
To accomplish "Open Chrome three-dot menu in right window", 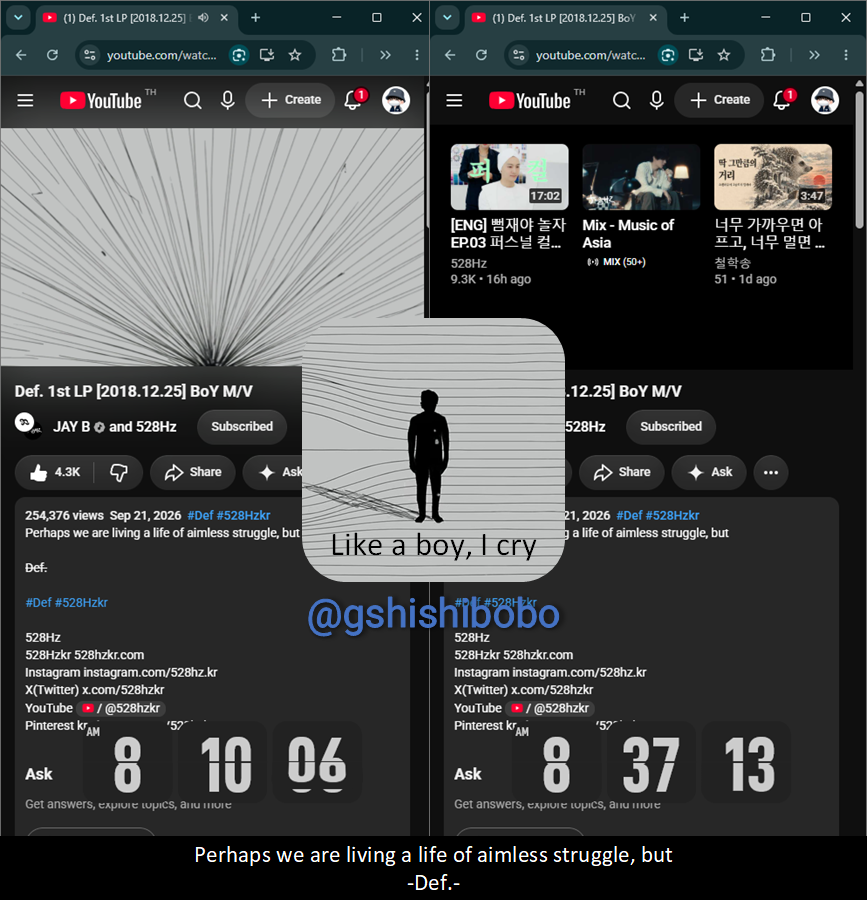I will point(846,55).
